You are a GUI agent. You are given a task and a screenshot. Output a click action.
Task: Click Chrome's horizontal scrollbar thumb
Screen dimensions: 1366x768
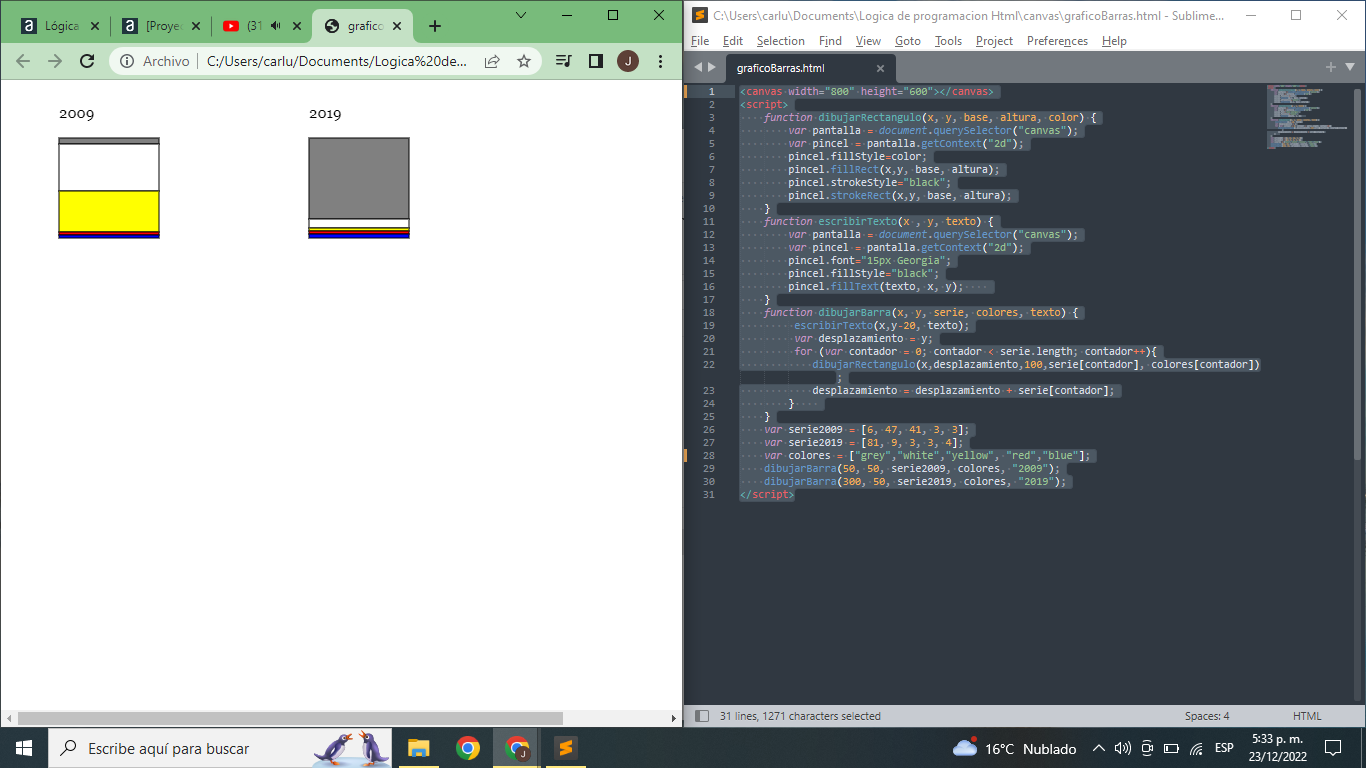tap(290, 718)
